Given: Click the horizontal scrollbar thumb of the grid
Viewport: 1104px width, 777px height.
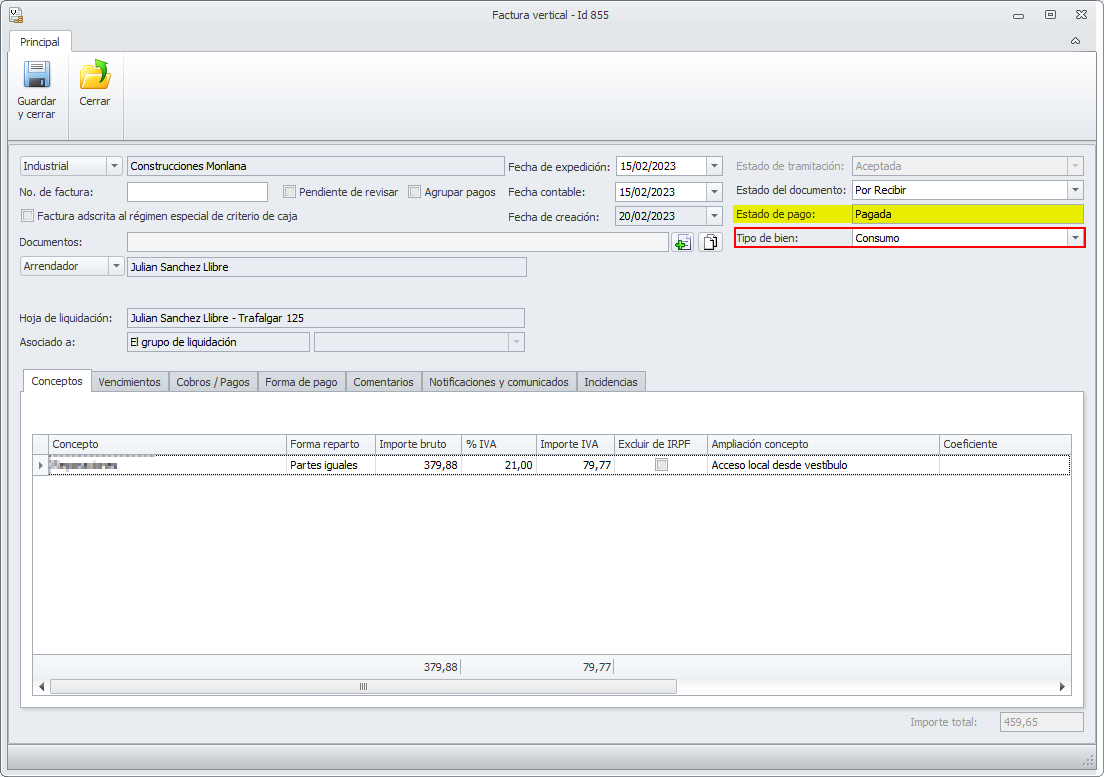Looking at the screenshot, I should tap(363, 686).
